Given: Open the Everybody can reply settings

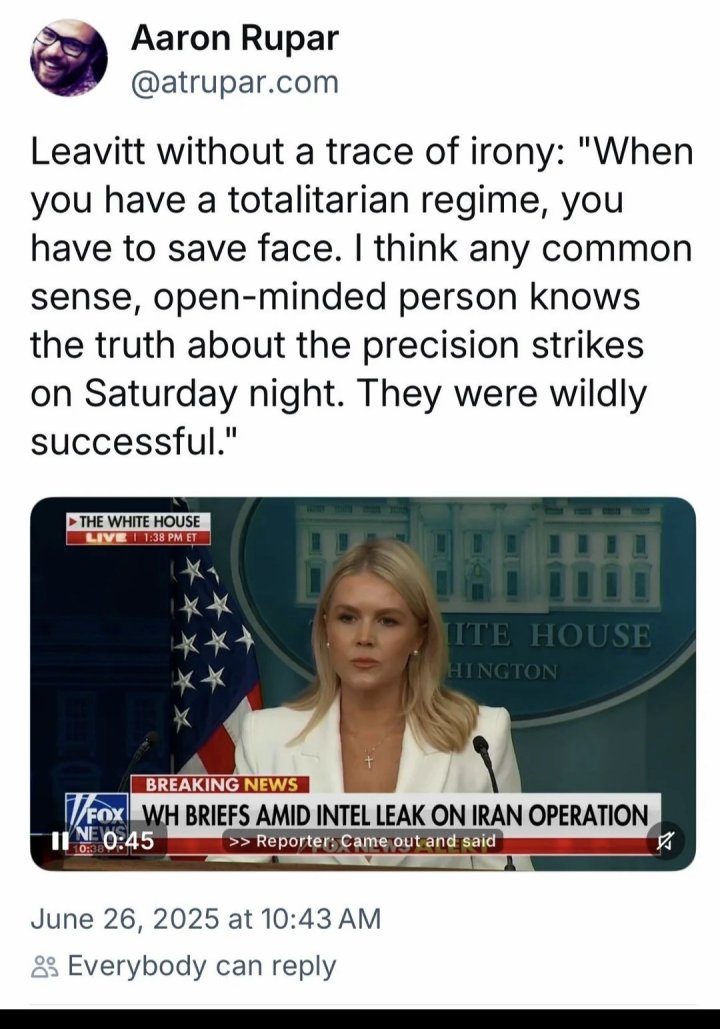Looking at the screenshot, I should [x=183, y=967].
